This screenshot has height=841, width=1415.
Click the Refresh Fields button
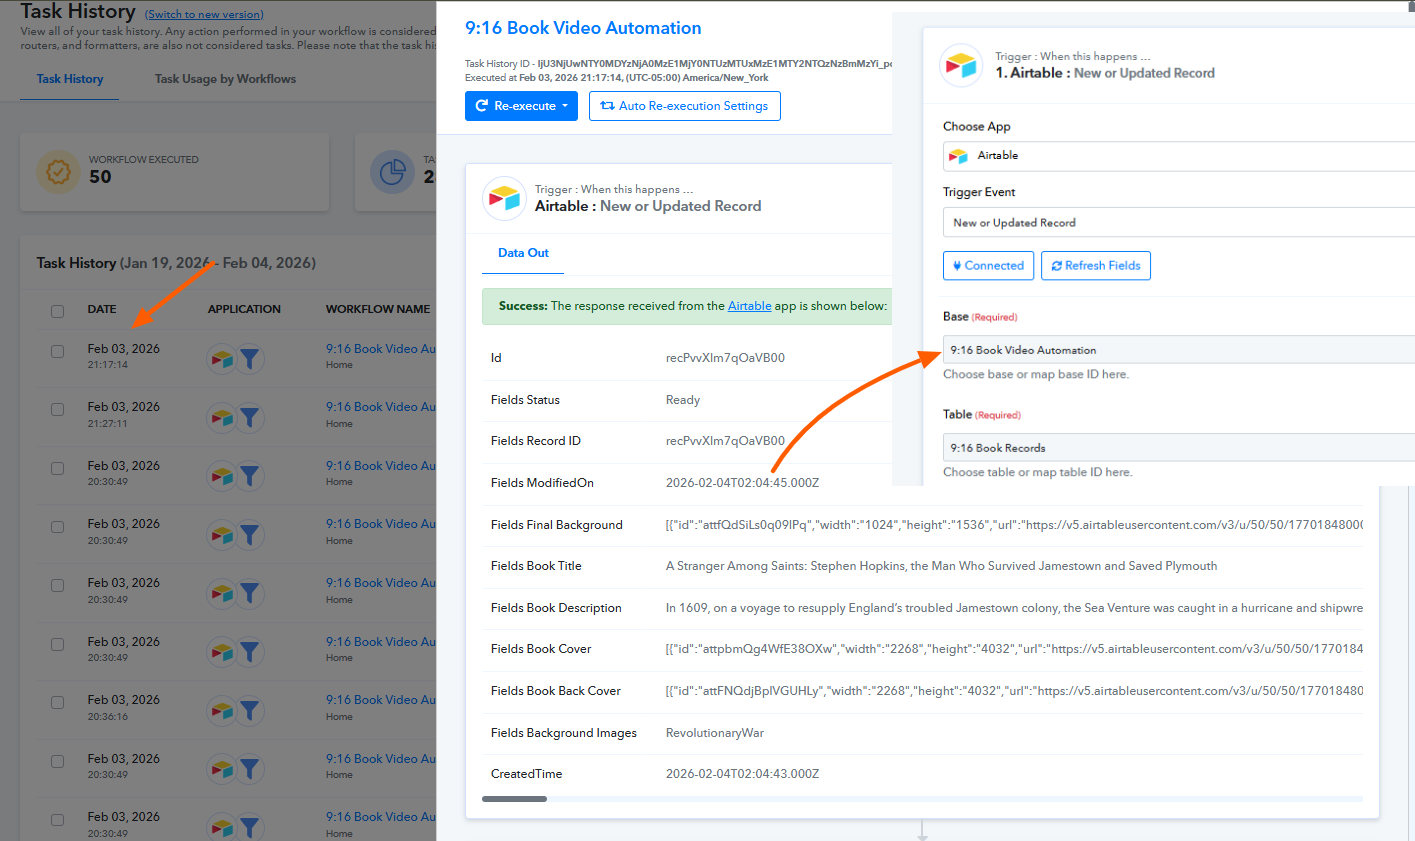[x=1095, y=266]
